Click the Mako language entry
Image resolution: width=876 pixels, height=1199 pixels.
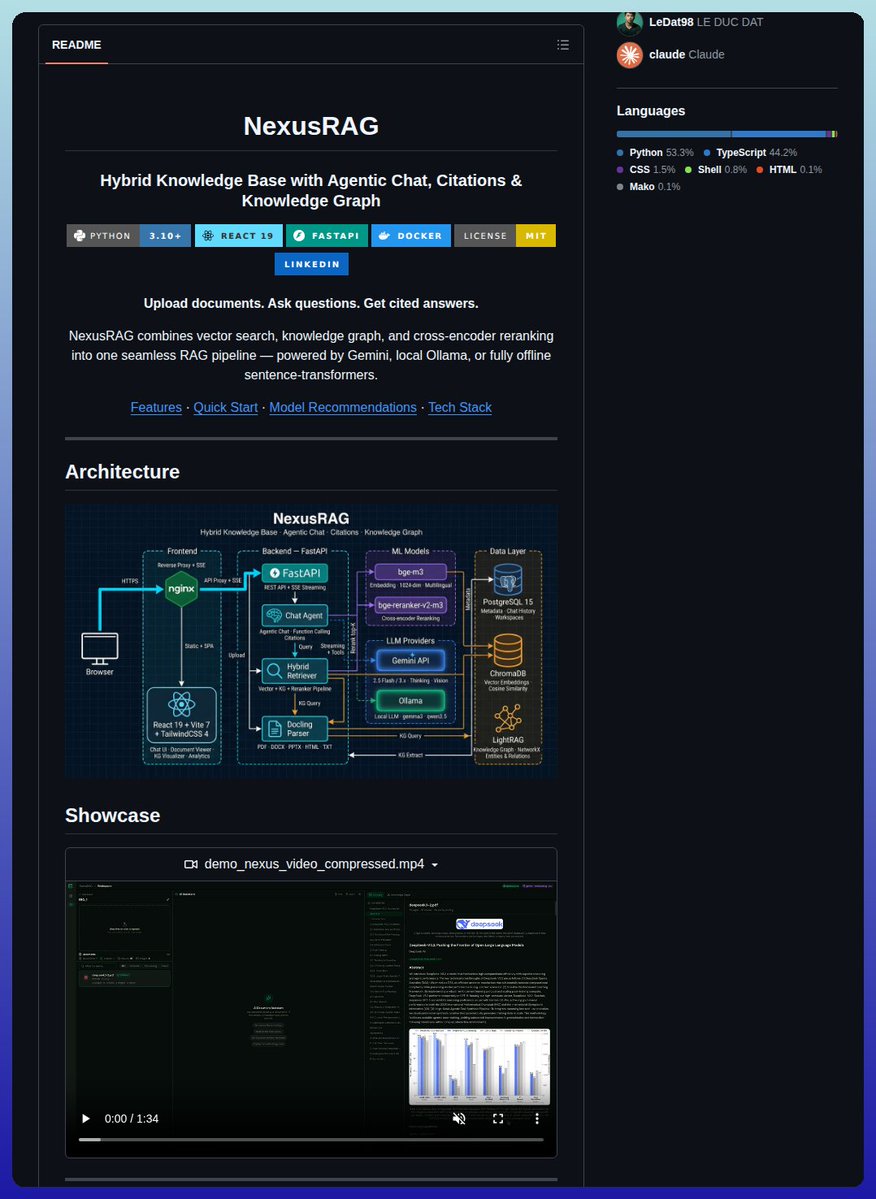648,187
